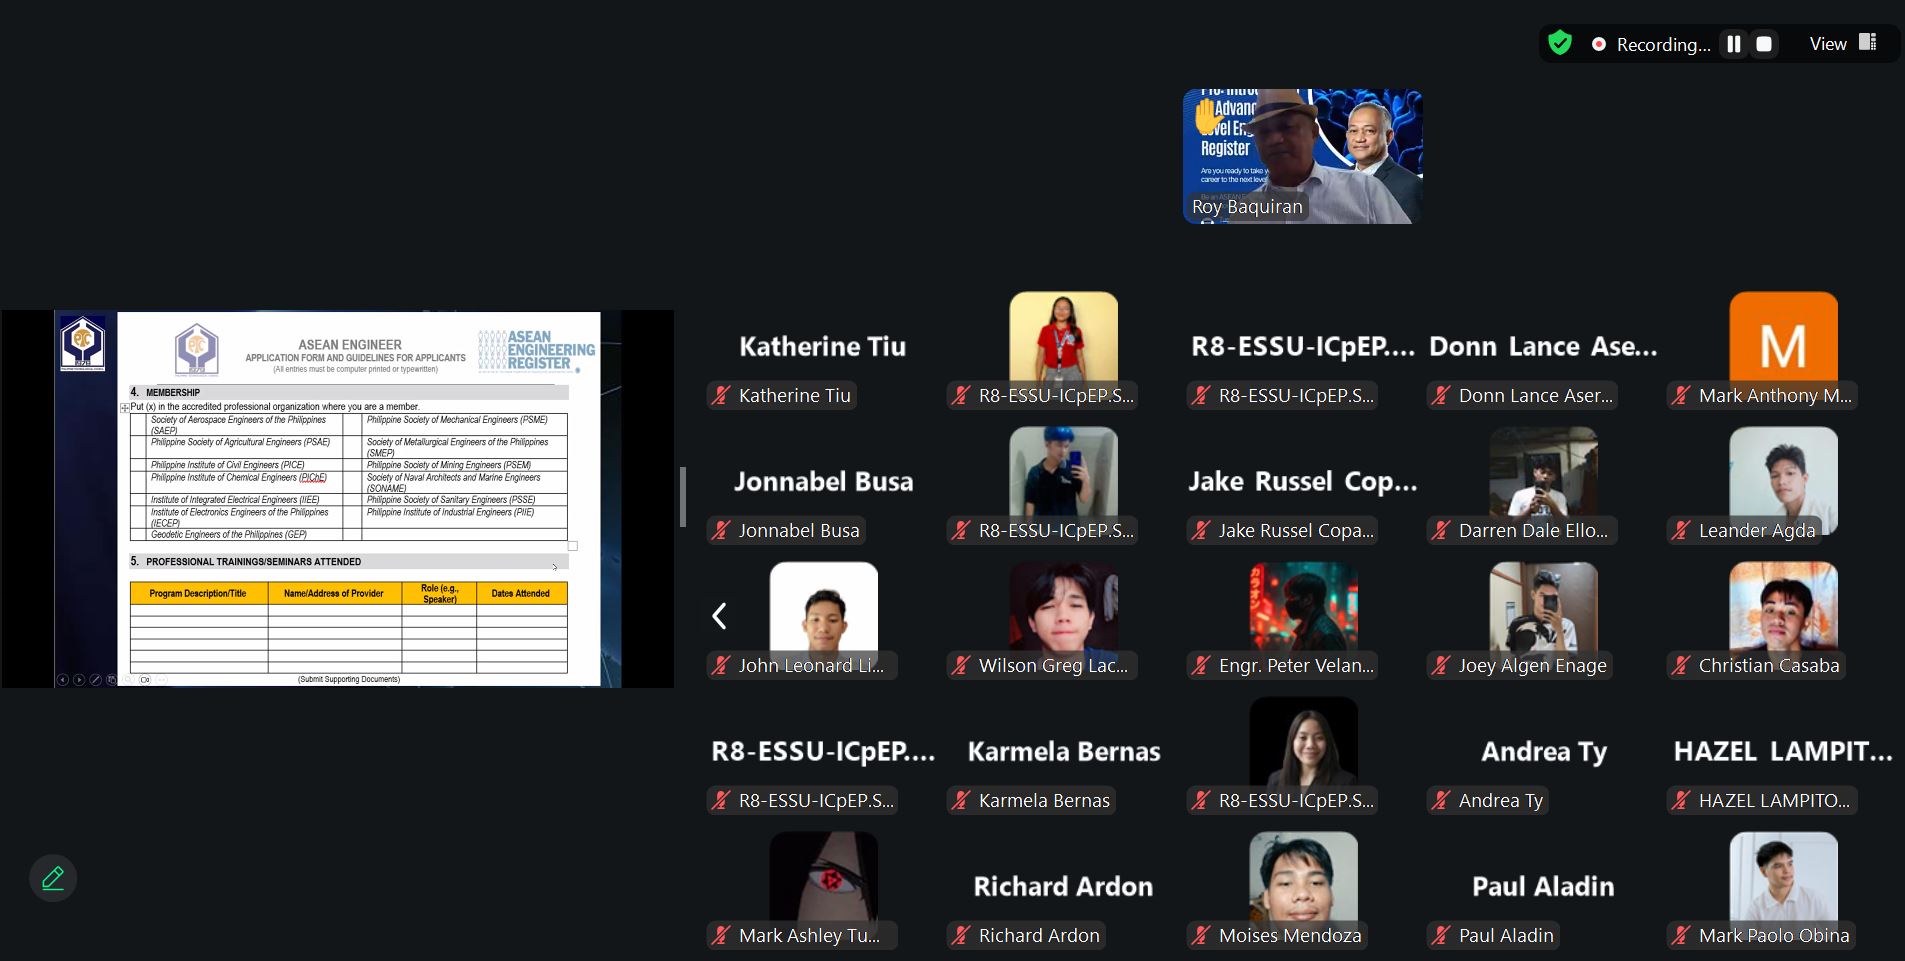Click Mark Anthony's orange M avatar
This screenshot has height=961, width=1905.
1783,345
